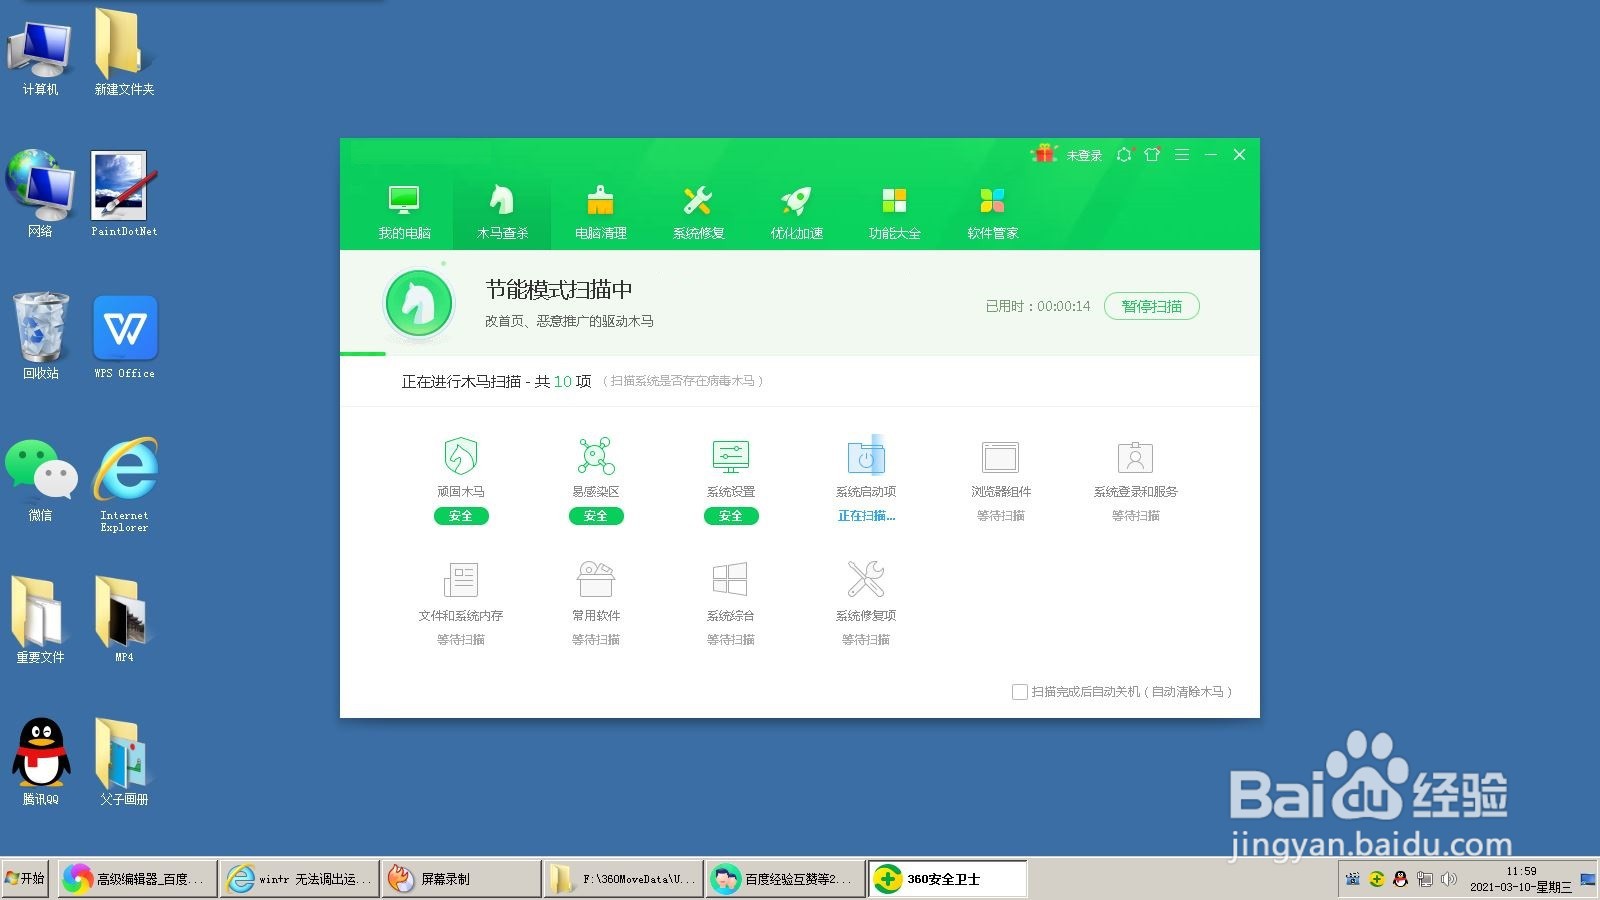Screen dimensions: 1600x900
Task: Click the 安全 badge under 顽固木马
Action: (x=461, y=516)
